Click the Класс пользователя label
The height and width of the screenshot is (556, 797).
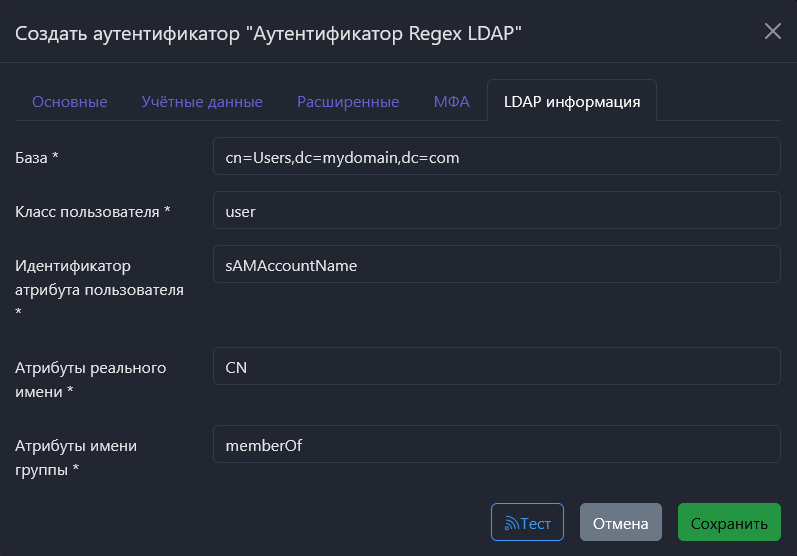[x=92, y=211]
